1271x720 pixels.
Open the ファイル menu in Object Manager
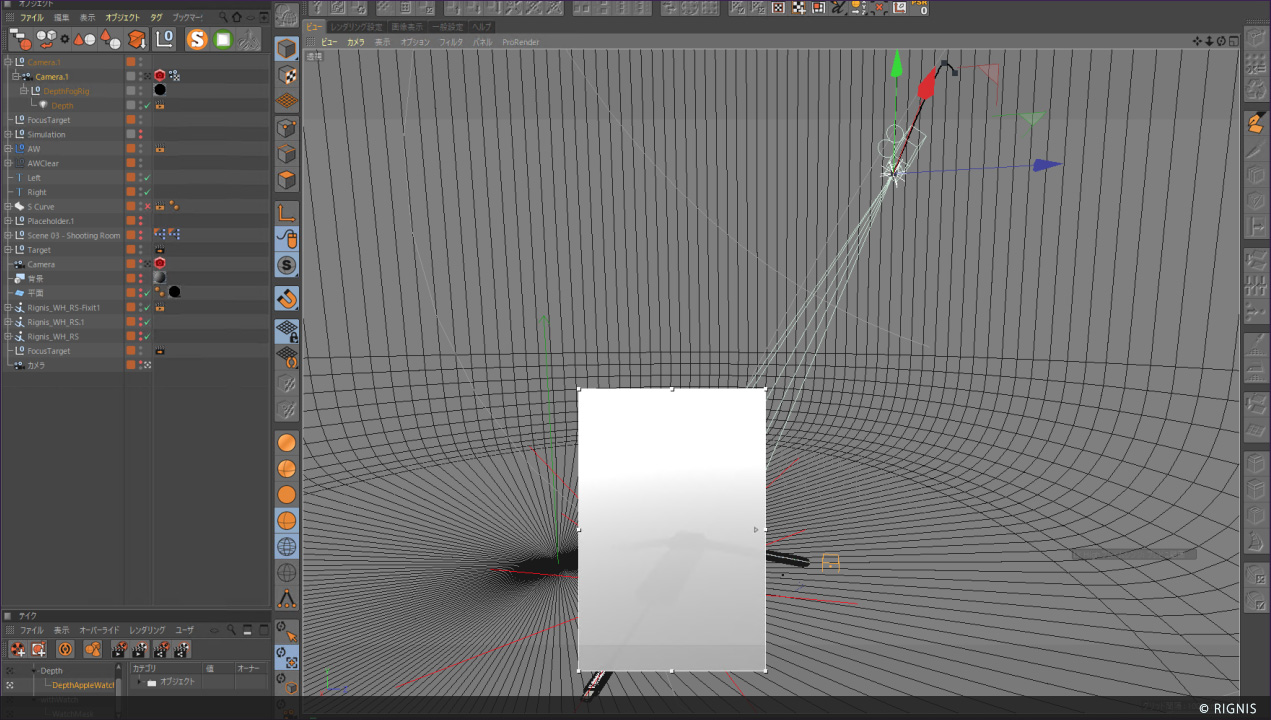click(x=32, y=17)
